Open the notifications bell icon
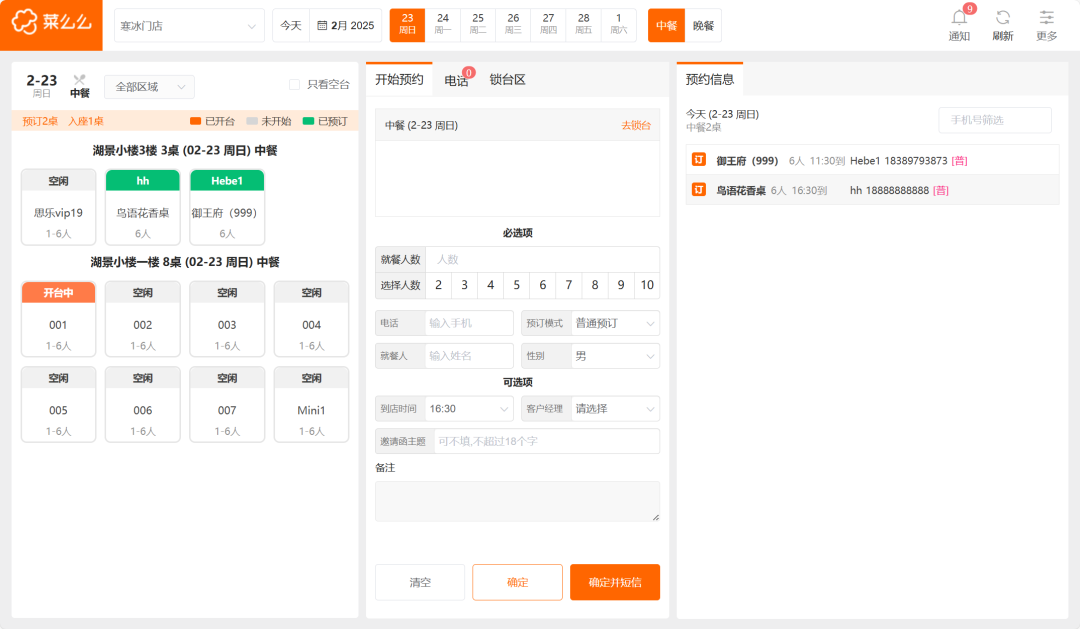 [x=959, y=18]
